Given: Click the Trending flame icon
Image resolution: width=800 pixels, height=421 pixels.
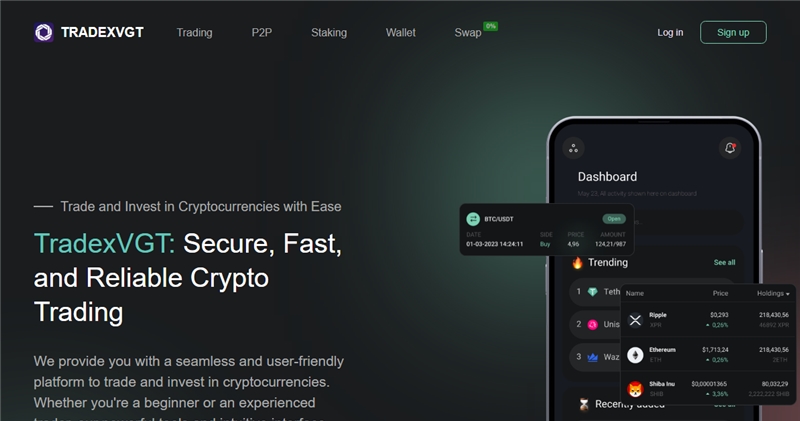Looking at the screenshot, I should pos(578,262).
